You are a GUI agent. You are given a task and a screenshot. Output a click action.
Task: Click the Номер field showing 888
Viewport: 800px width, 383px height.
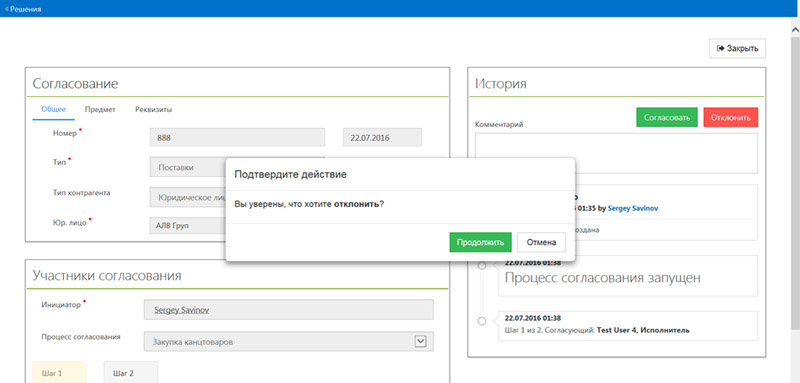[237, 138]
